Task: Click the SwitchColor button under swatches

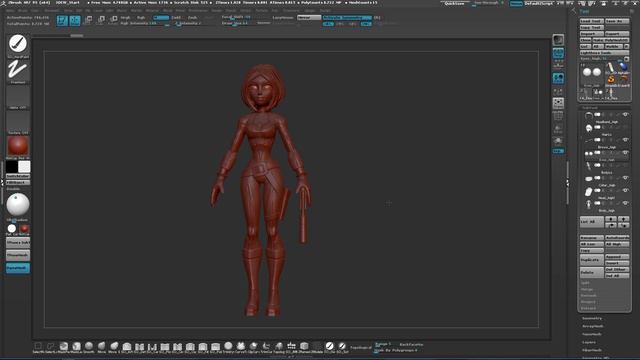Action: [18, 176]
